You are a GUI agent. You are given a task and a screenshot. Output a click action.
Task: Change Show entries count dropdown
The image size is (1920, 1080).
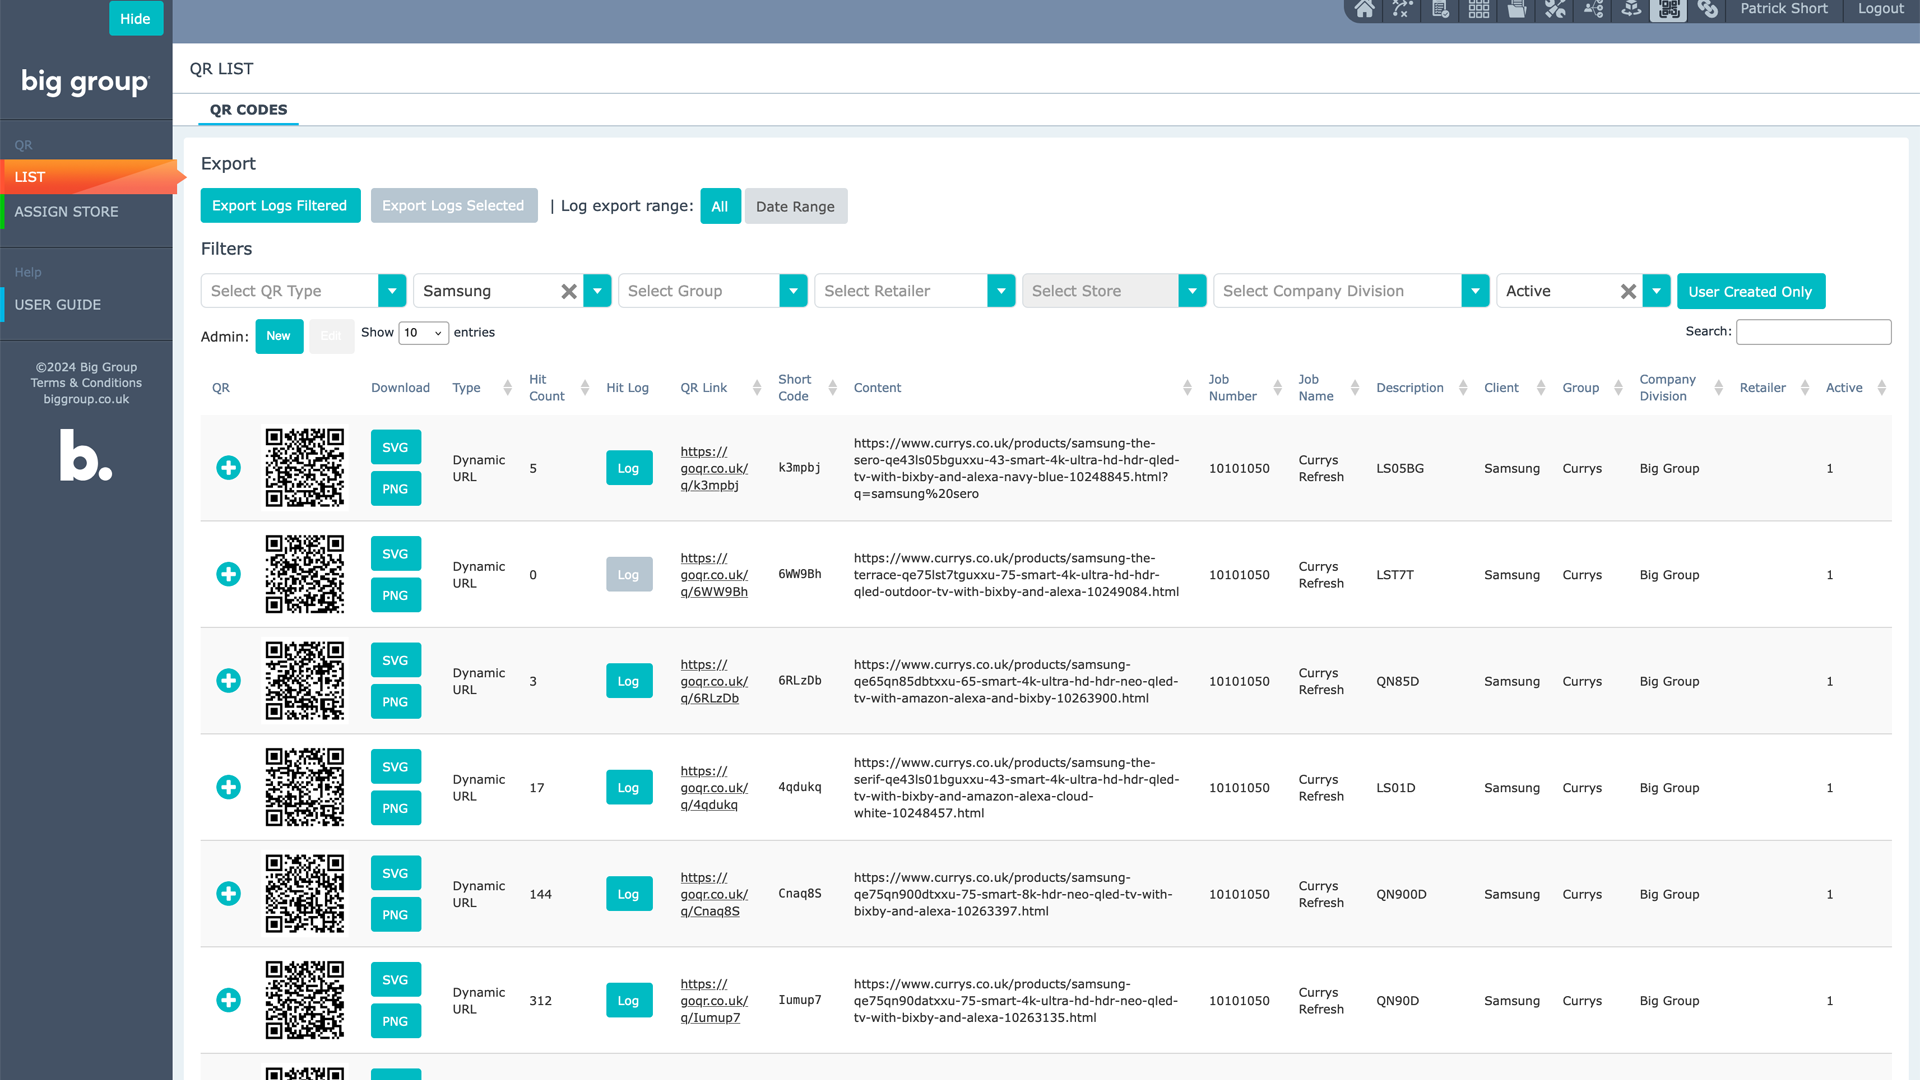[x=424, y=333]
